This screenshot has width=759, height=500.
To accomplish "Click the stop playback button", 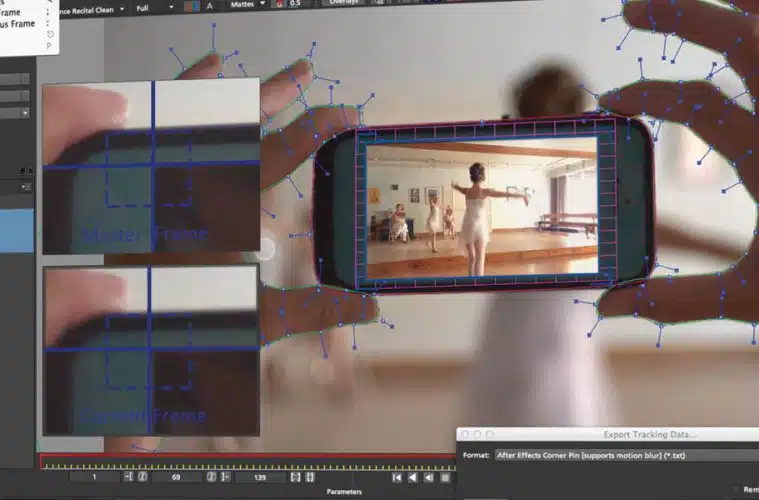I will point(444,478).
